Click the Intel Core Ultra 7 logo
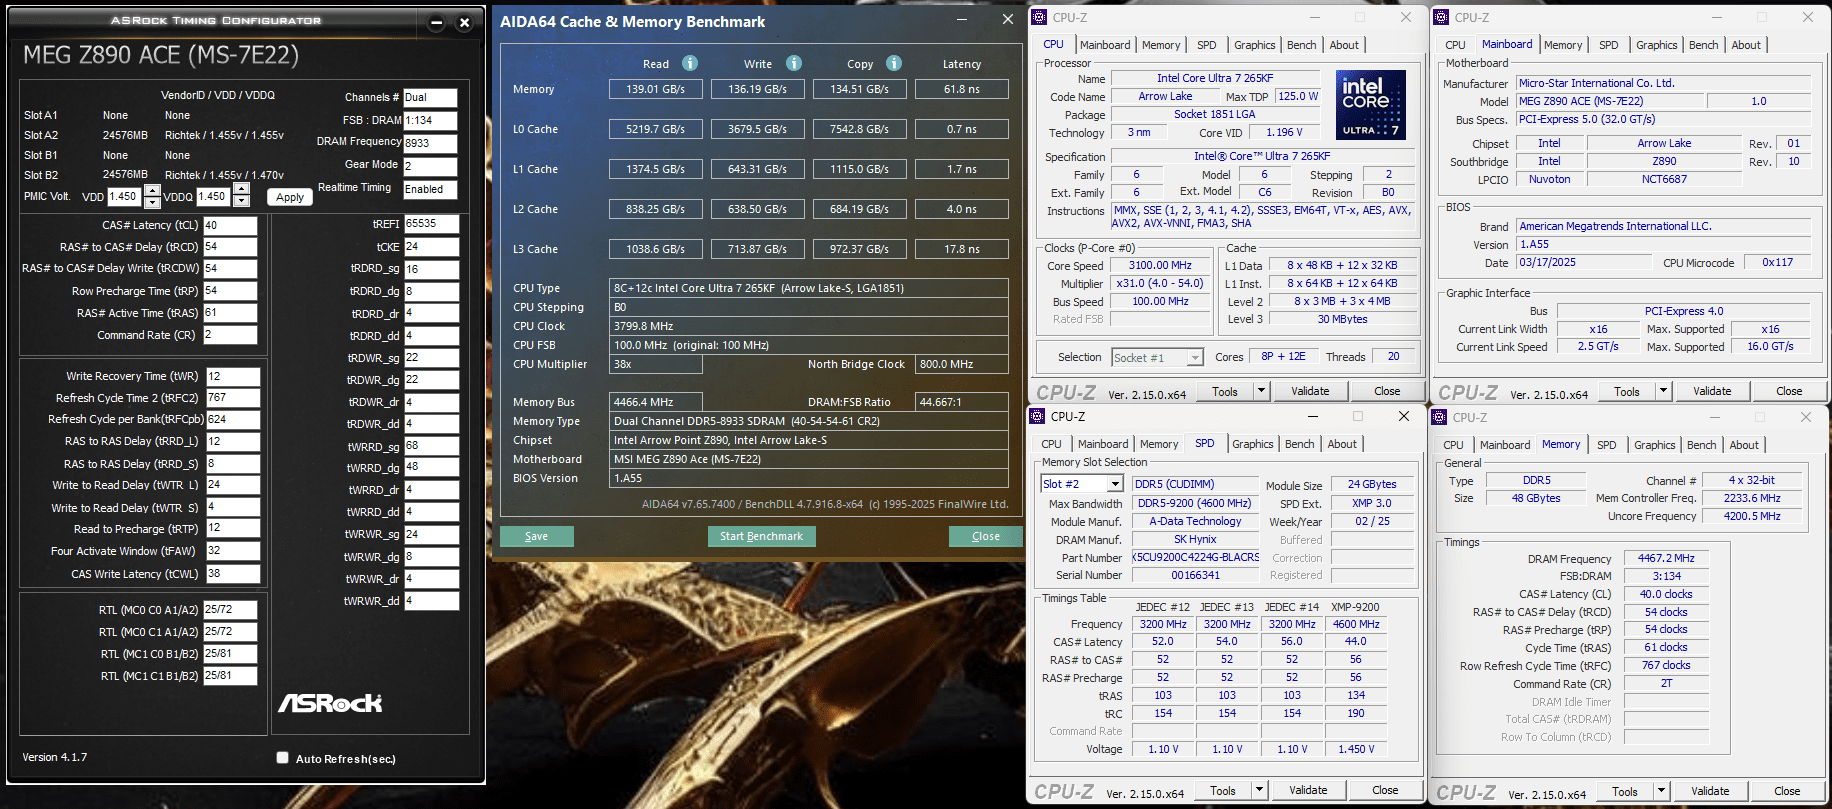 point(1370,104)
